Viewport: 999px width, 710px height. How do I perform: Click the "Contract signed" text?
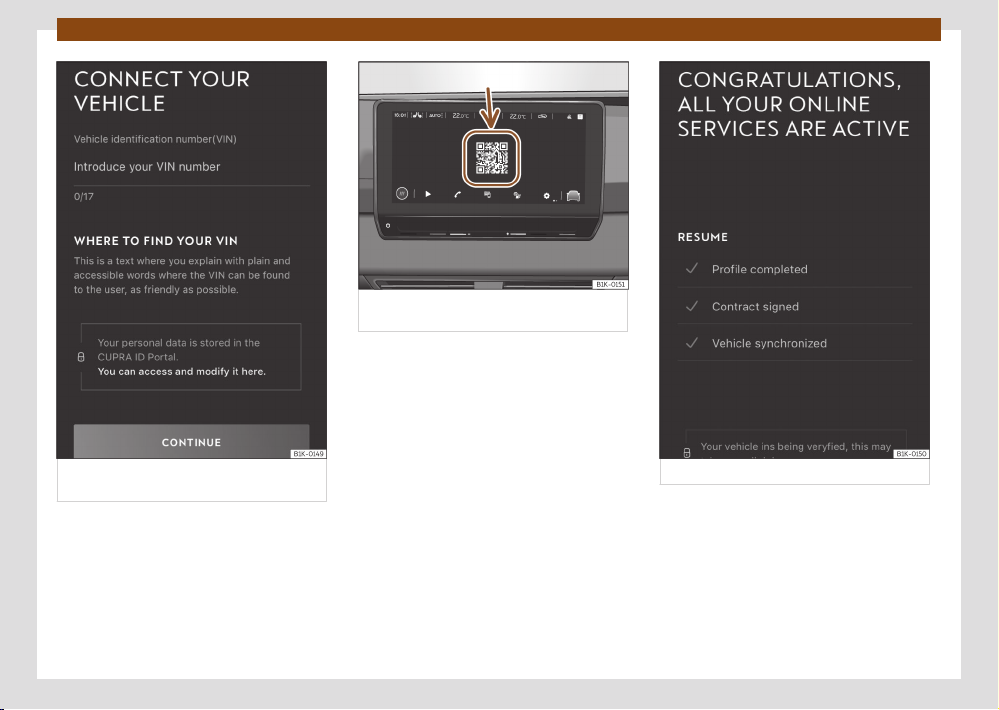pyautogui.click(x=755, y=307)
